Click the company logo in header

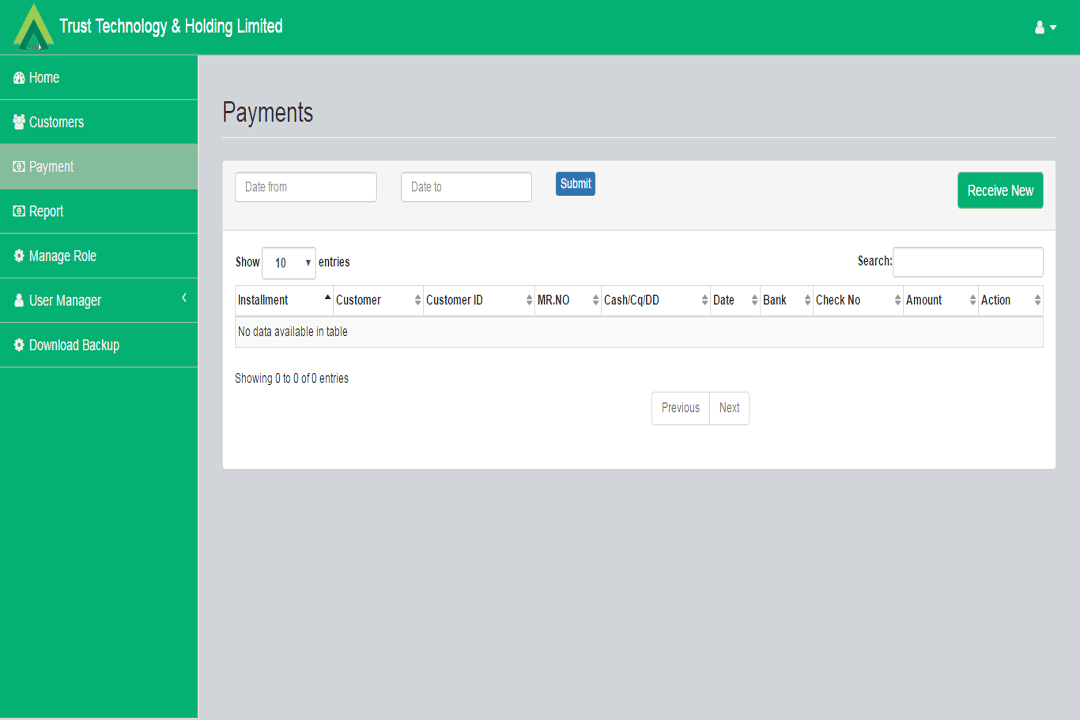[34, 27]
